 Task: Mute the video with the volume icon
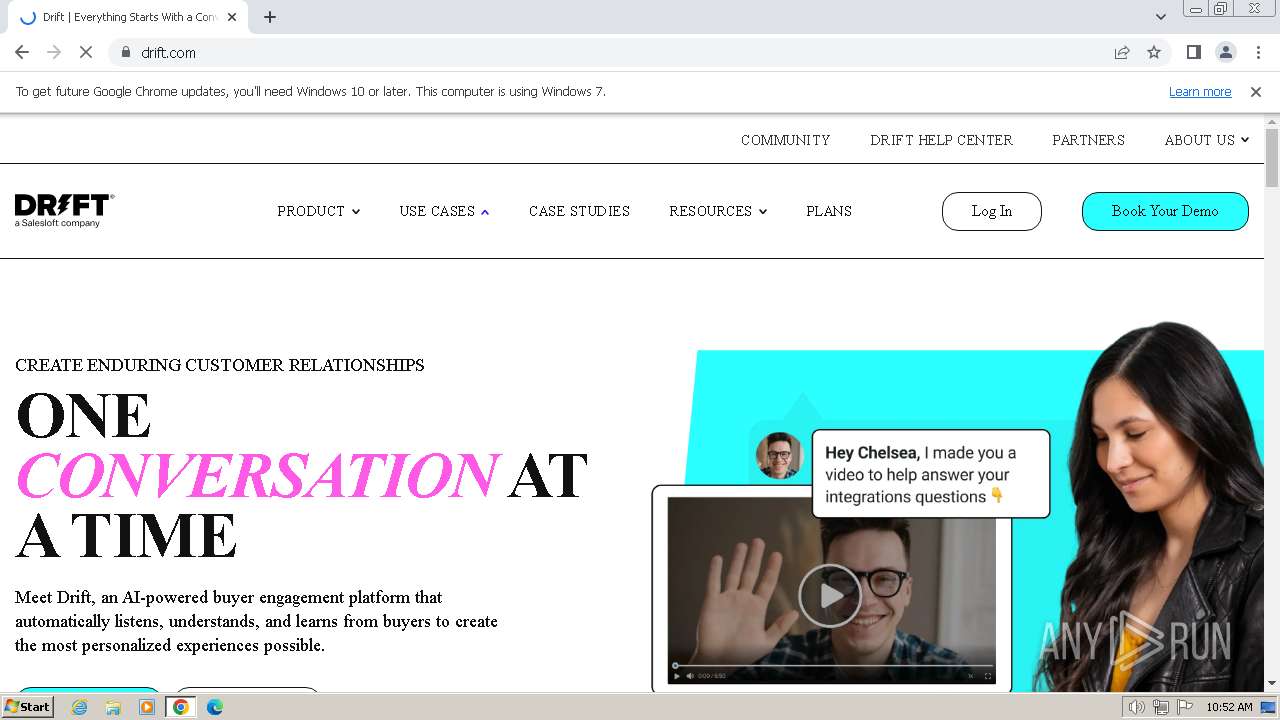point(690,676)
